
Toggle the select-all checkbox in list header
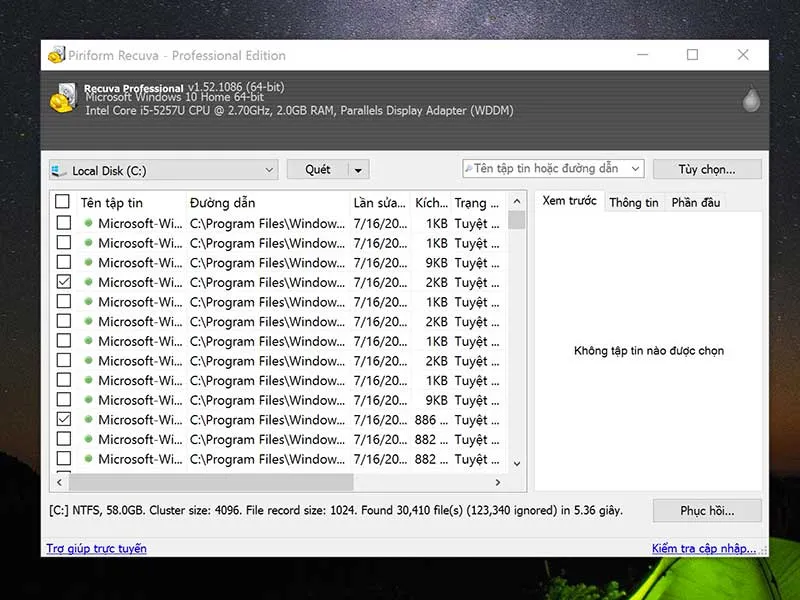[x=63, y=202]
